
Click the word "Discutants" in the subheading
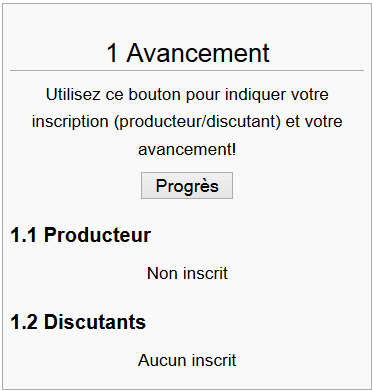click(95, 322)
